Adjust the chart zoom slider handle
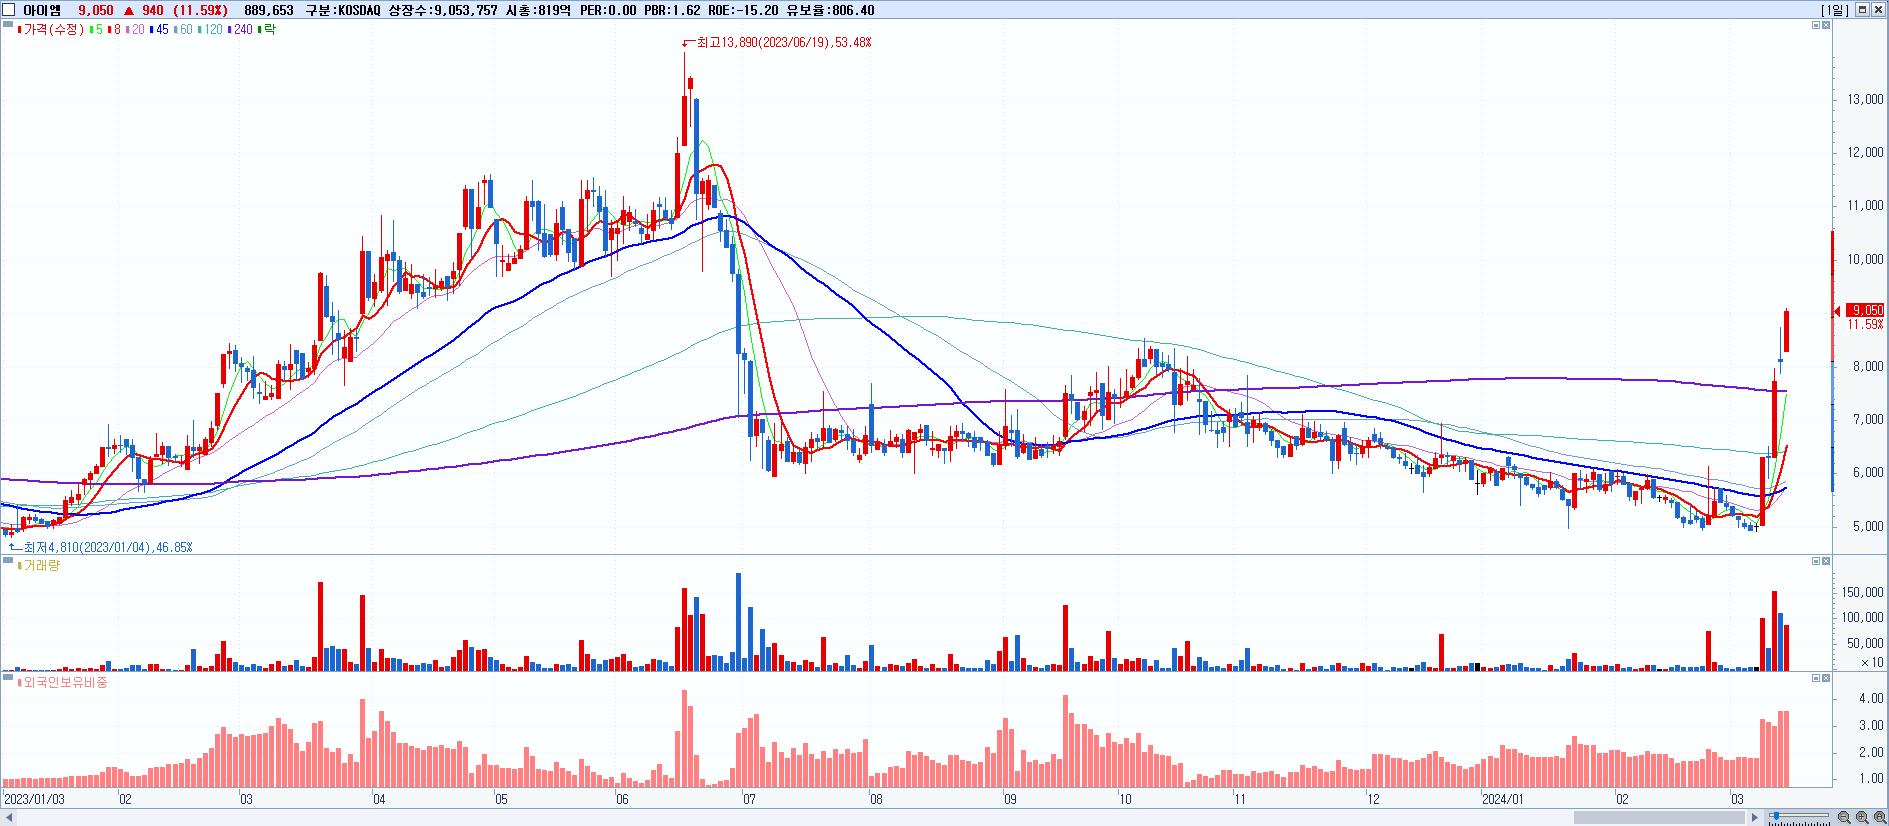This screenshot has width=1889, height=826. pyautogui.click(x=1775, y=817)
